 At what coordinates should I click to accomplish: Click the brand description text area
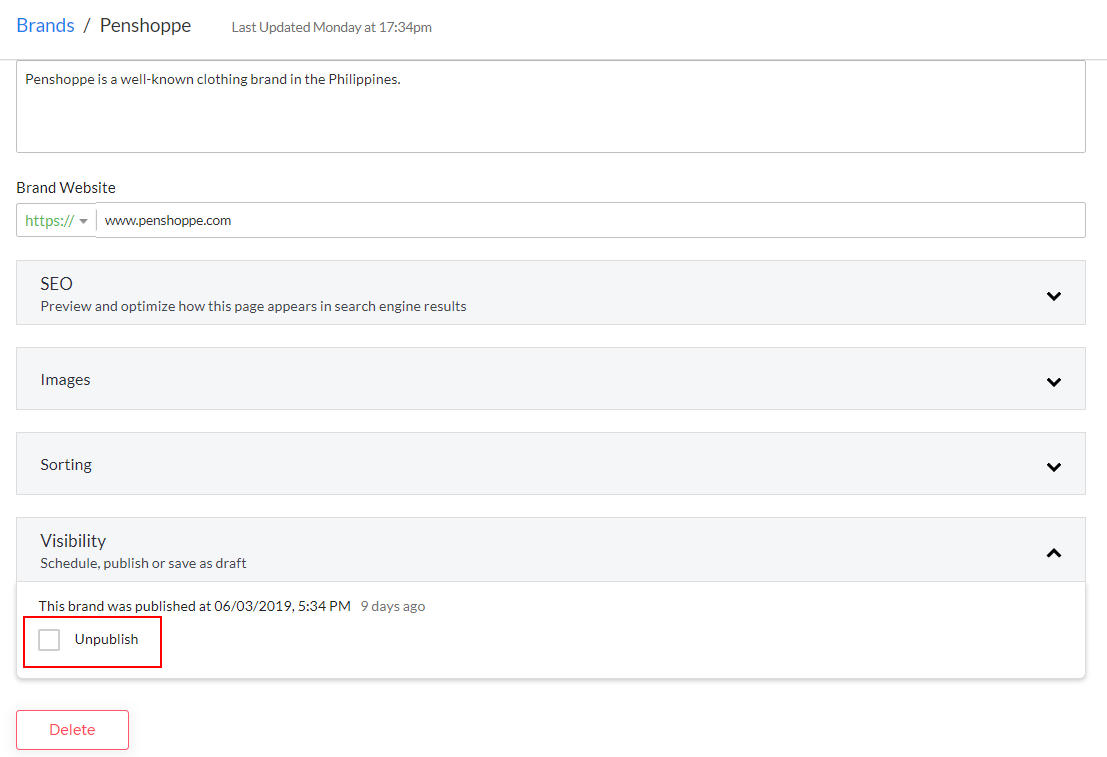coord(551,107)
